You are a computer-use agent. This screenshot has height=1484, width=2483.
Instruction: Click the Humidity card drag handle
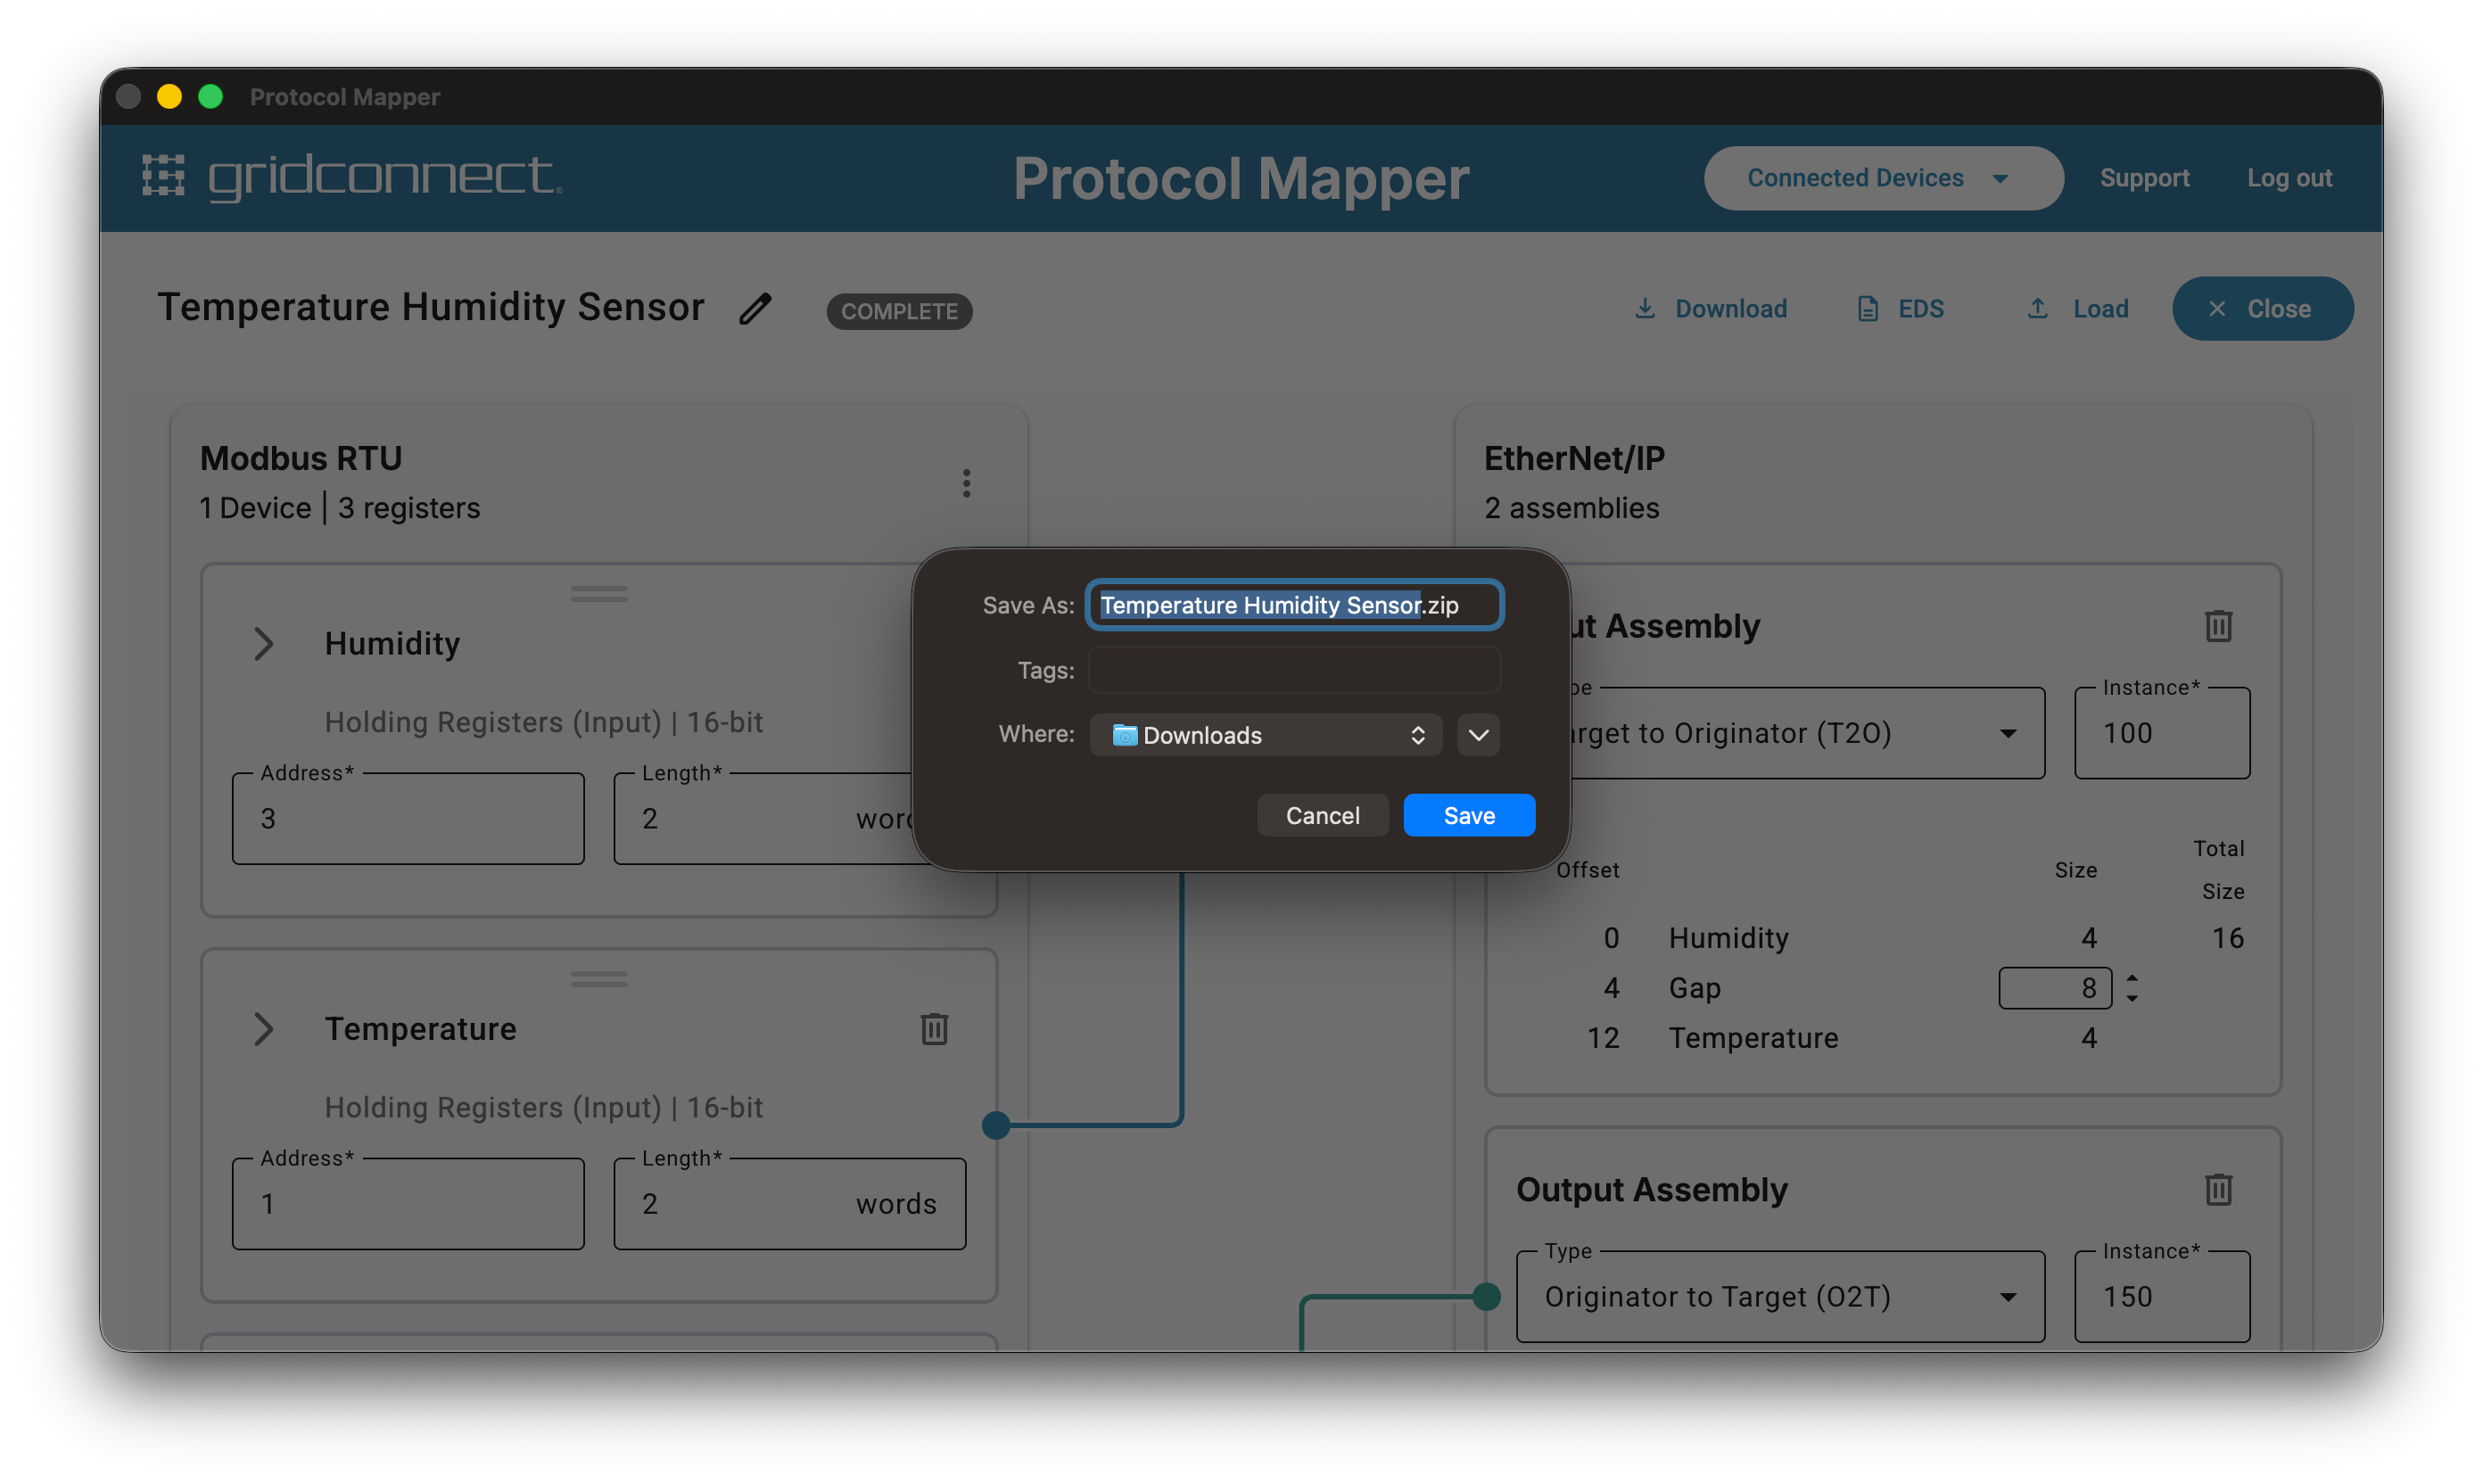click(599, 594)
